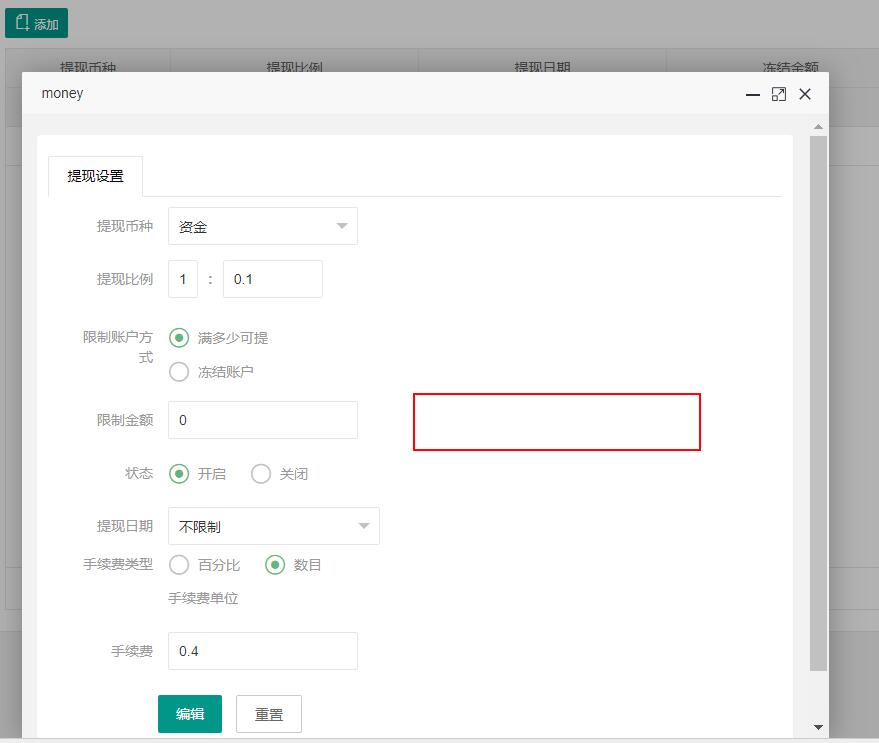Click the 提现比例 second field with 0.1

[x=272, y=279]
